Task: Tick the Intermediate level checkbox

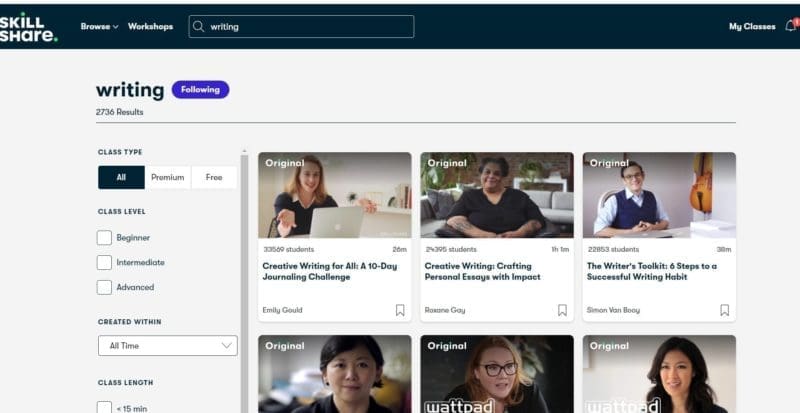Action: 104,262
